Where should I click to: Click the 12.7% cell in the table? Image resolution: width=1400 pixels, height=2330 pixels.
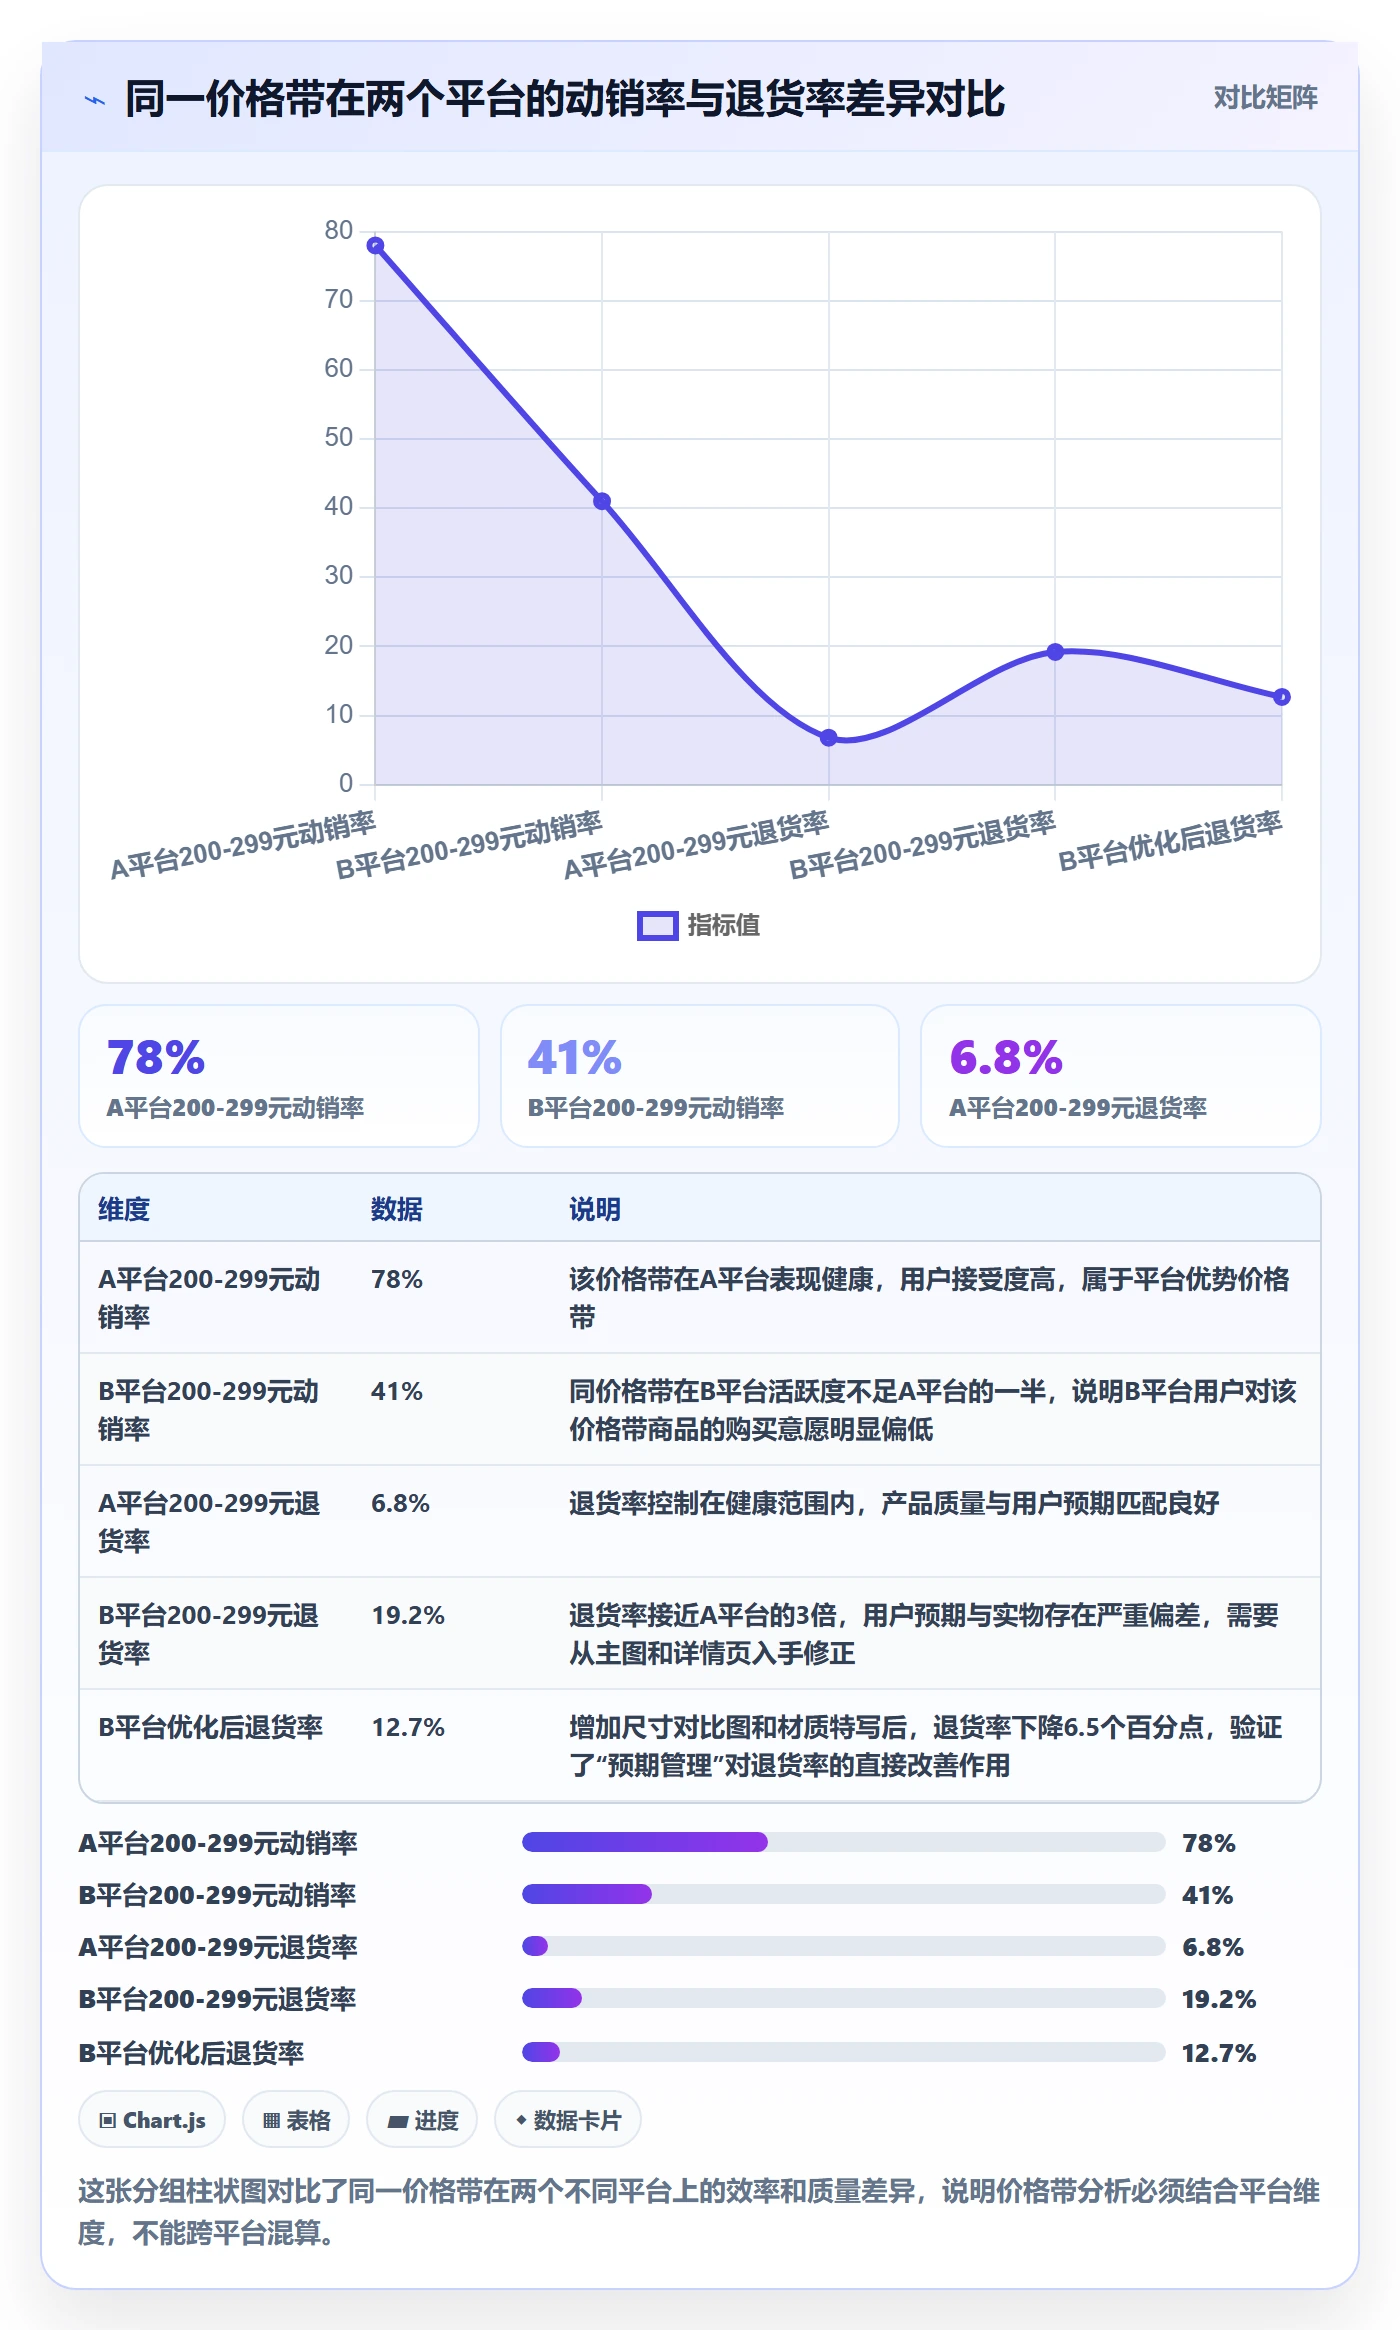coord(408,1727)
